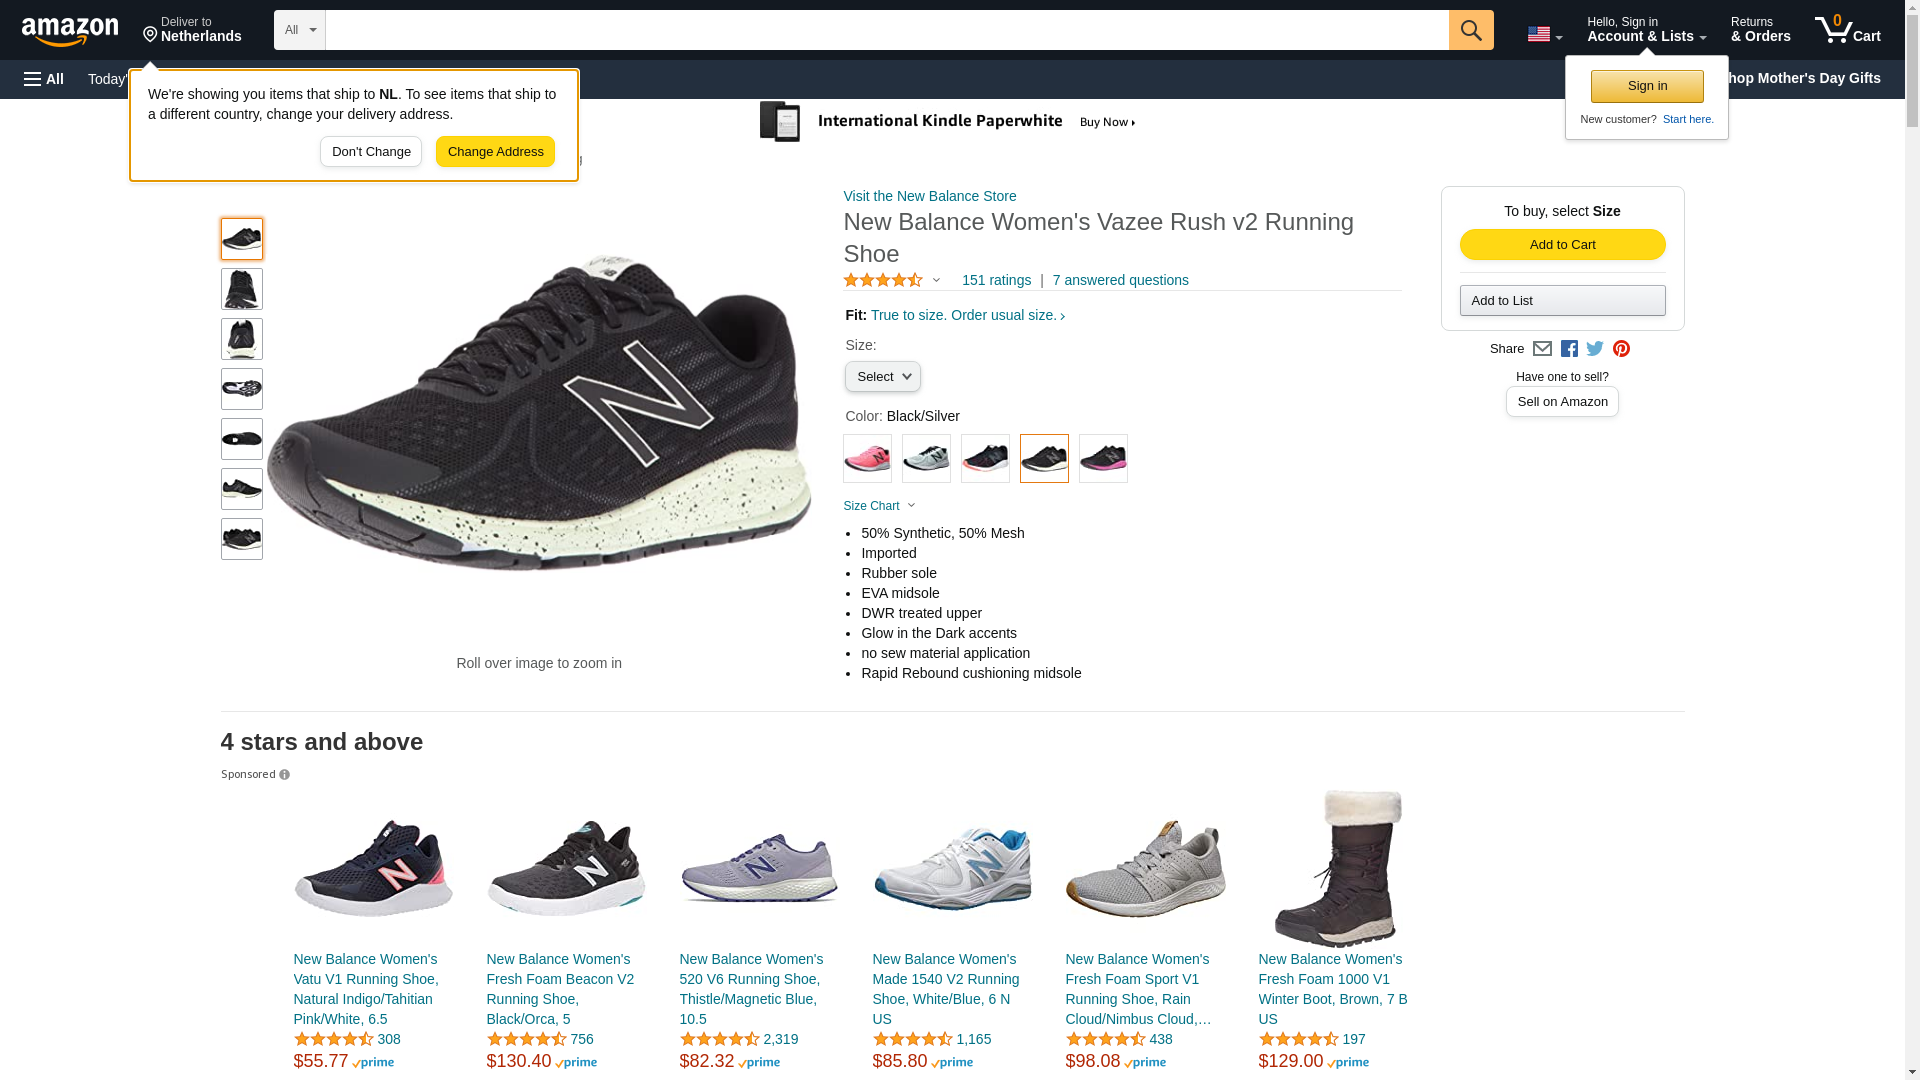Select the Black/Silver color swatch
Viewport: 1920px width, 1080px height.
point(1044,459)
